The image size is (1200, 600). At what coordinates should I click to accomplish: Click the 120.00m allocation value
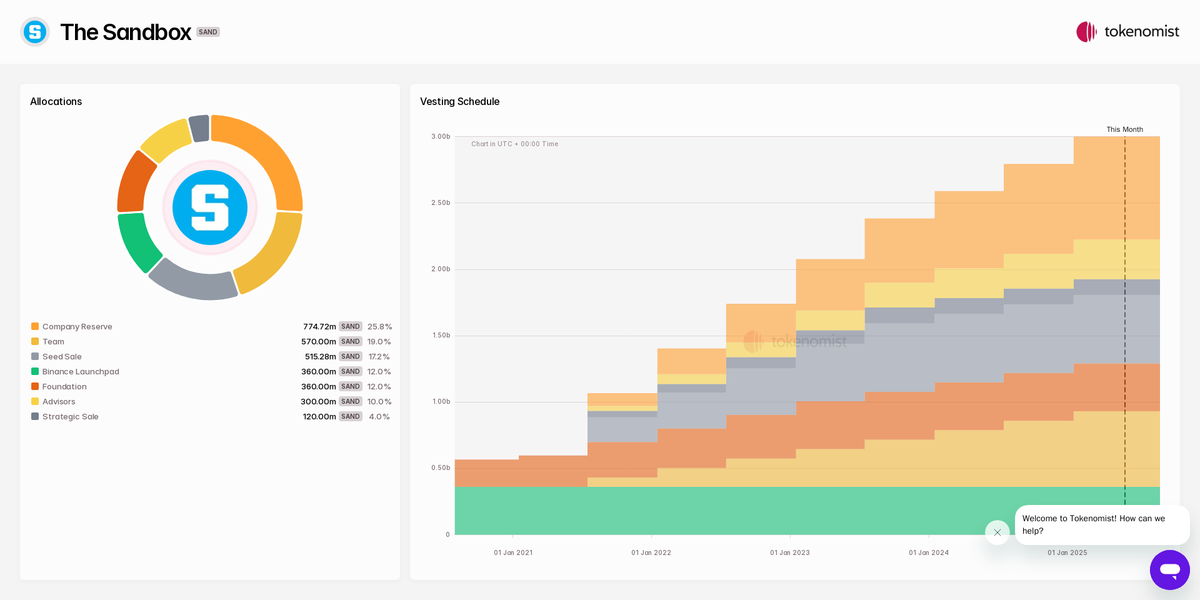(319, 416)
